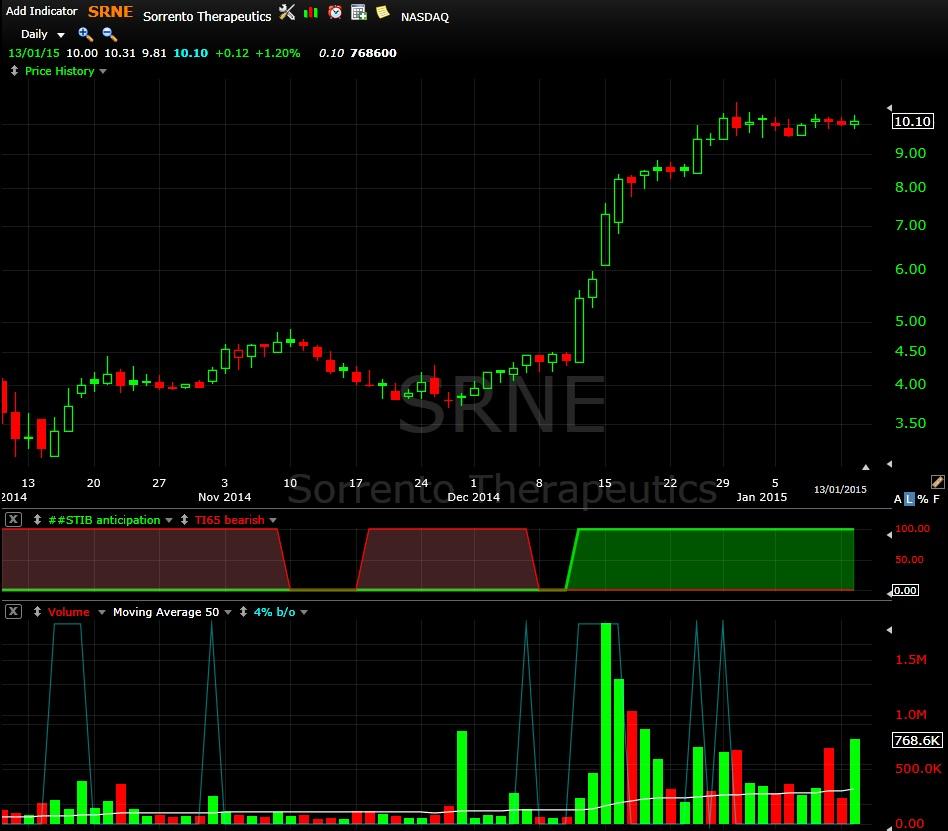
Task: Click the volume value 768600 in header
Action: tap(373, 53)
